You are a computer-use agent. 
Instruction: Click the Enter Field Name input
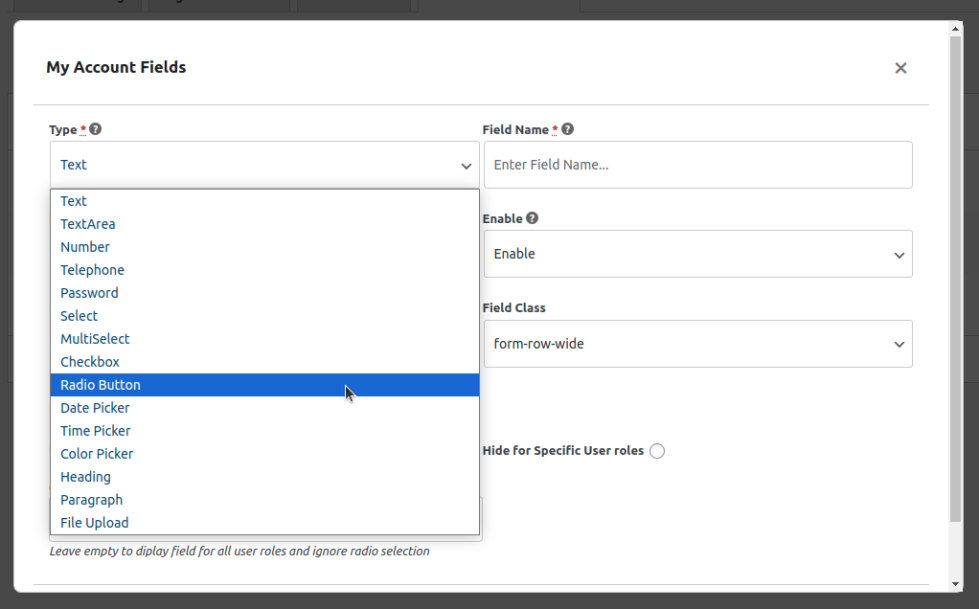click(x=697, y=165)
